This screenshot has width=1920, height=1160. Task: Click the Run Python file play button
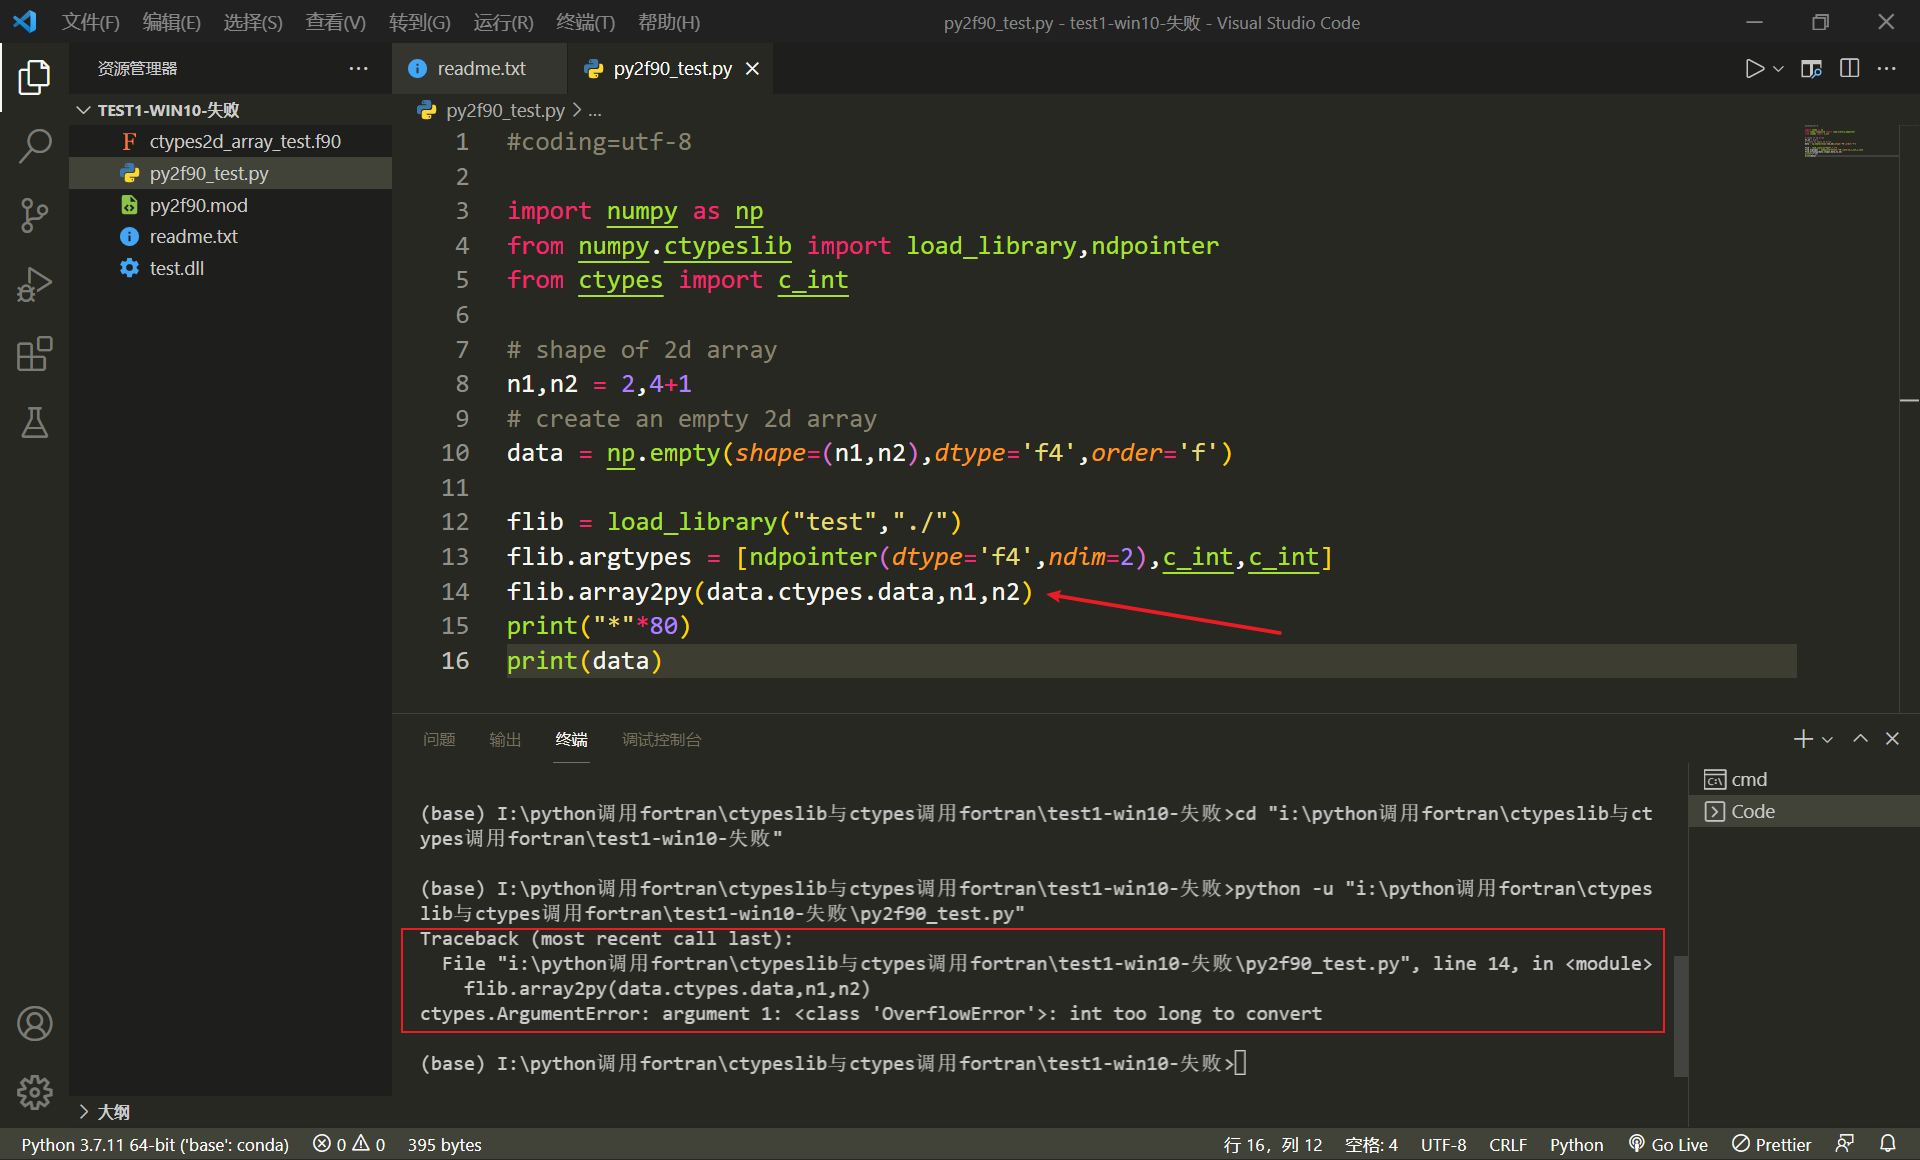(1754, 69)
